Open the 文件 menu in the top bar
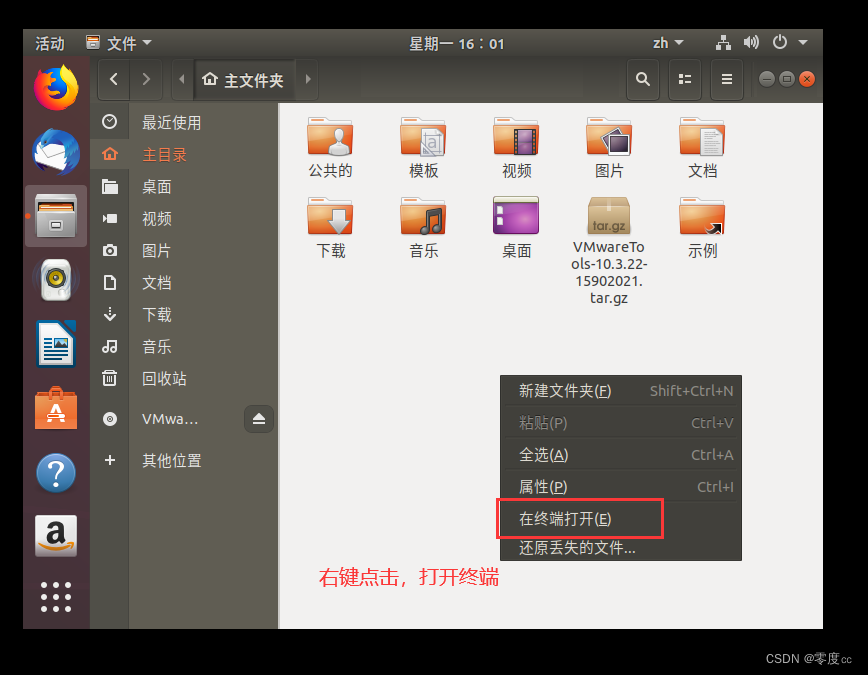Viewport: 868px width, 675px height. click(x=118, y=43)
